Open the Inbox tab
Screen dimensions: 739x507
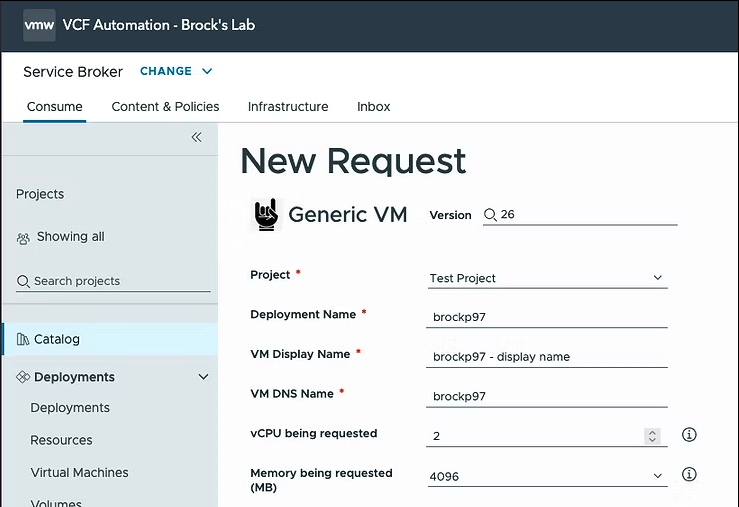pyautogui.click(x=374, y=107)
